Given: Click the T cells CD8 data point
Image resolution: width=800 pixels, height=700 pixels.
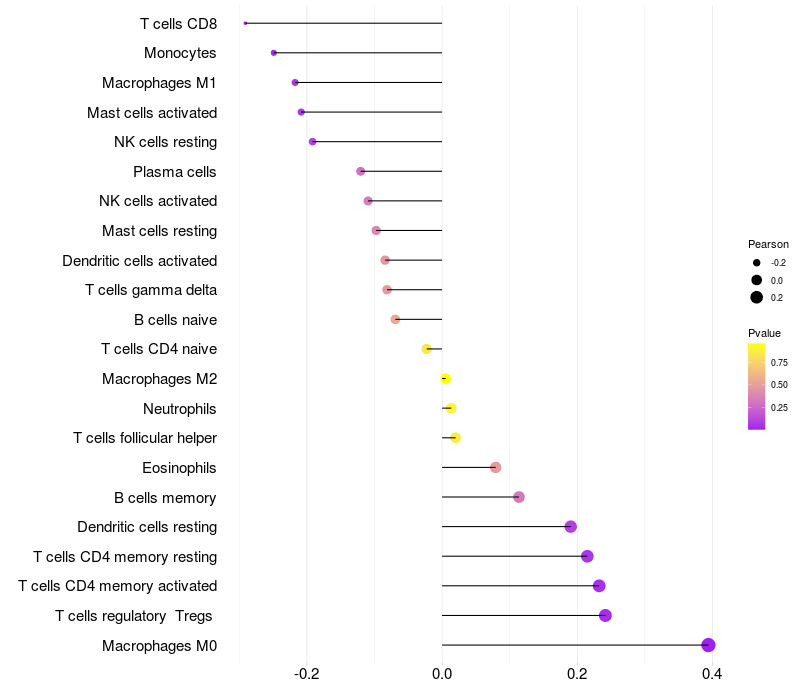Looking at the screenshot, I should 245,23.
